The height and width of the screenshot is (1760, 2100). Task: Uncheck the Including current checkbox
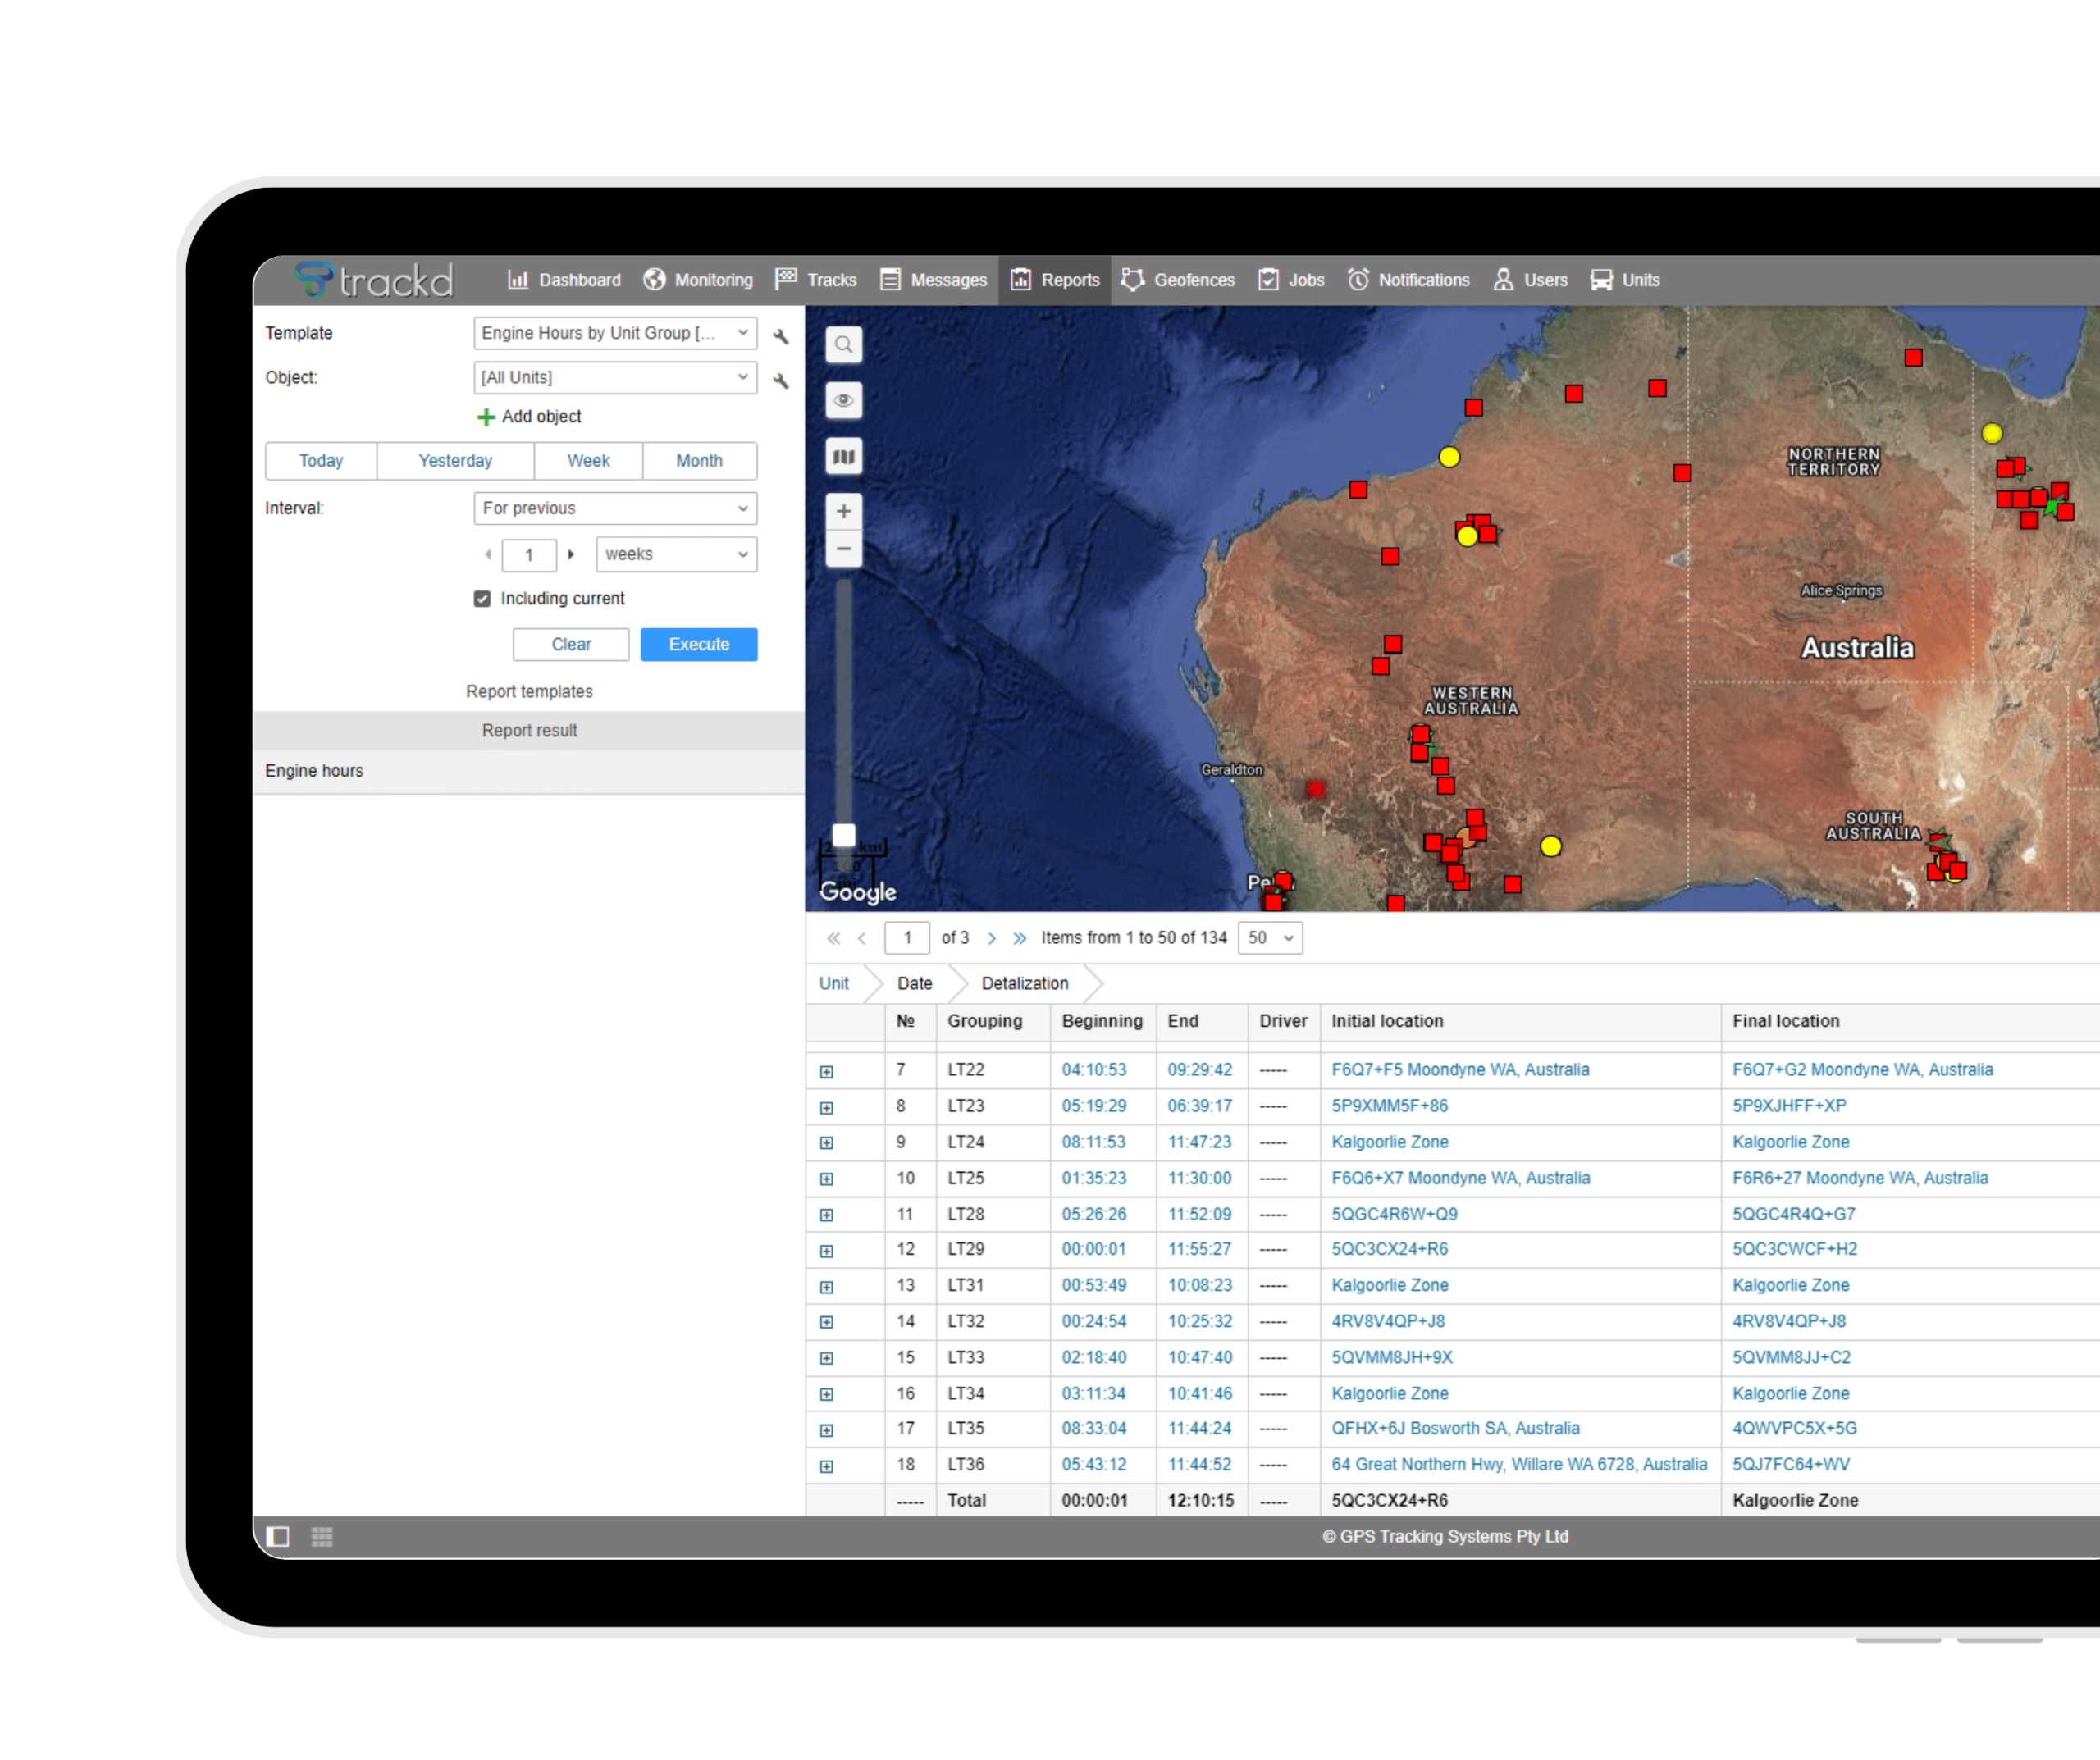[482, 598]
